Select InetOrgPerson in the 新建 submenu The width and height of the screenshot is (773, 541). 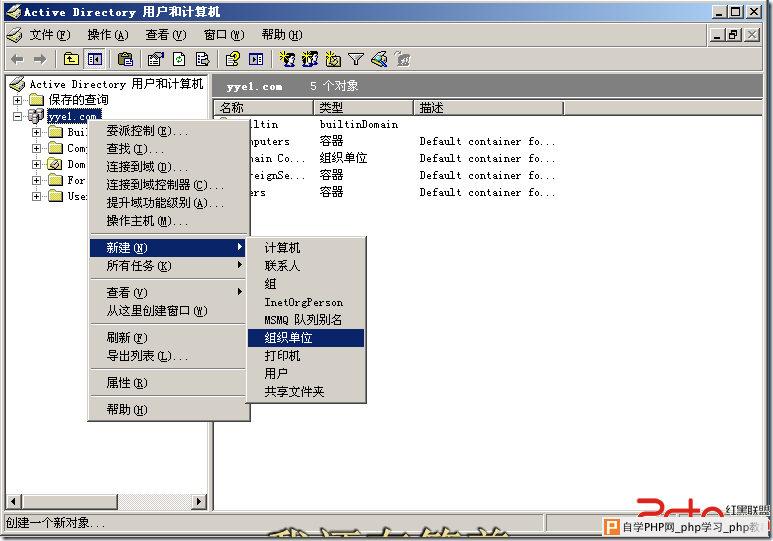click(306, 302)
